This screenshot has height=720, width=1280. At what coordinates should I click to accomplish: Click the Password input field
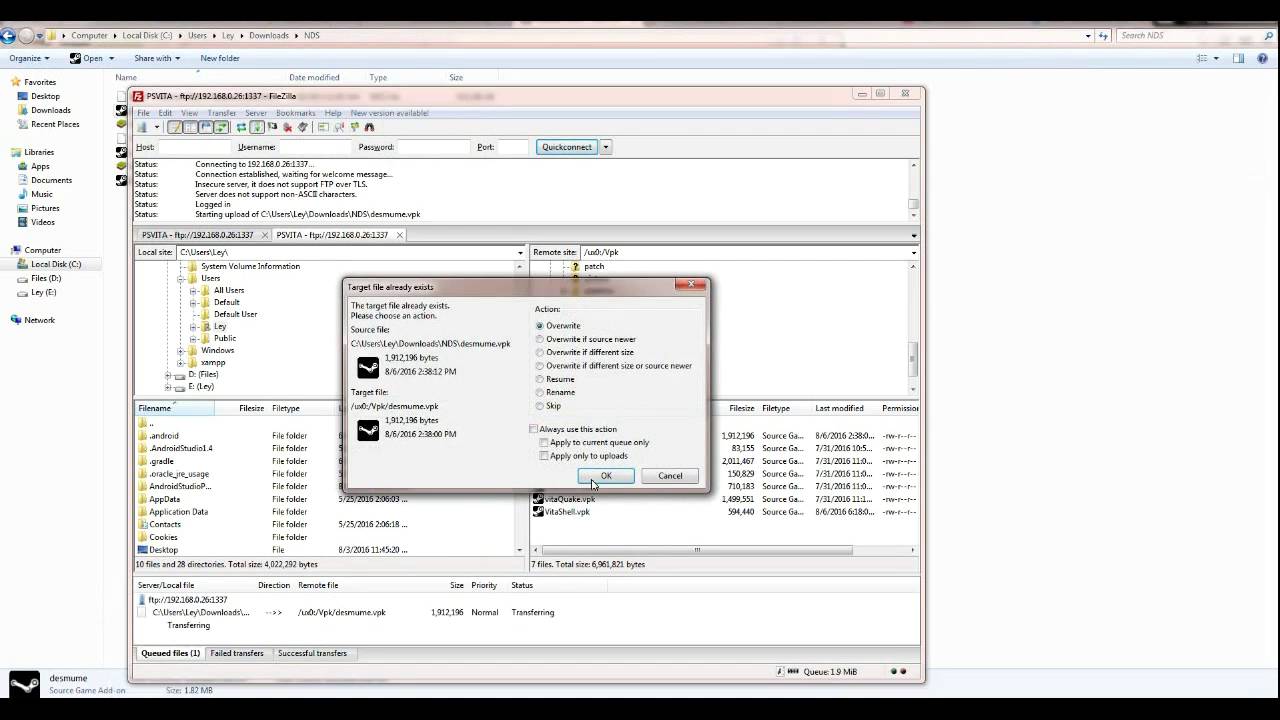coord(433,147)
